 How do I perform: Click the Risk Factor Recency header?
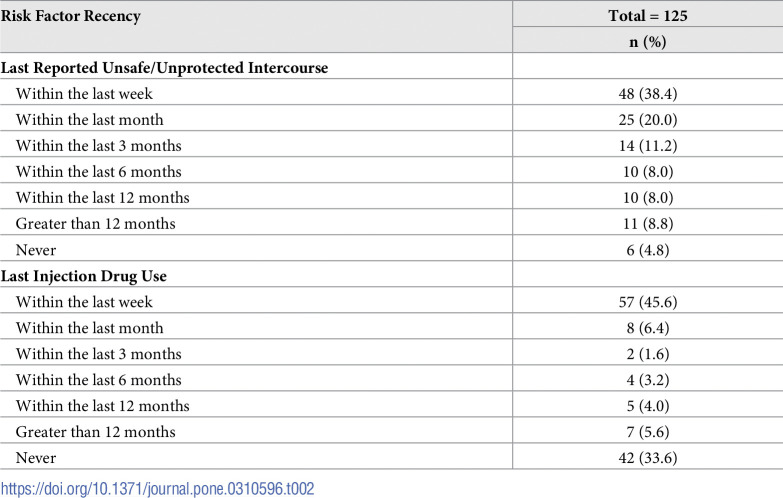pyautogui.click(x=70, y=16)
